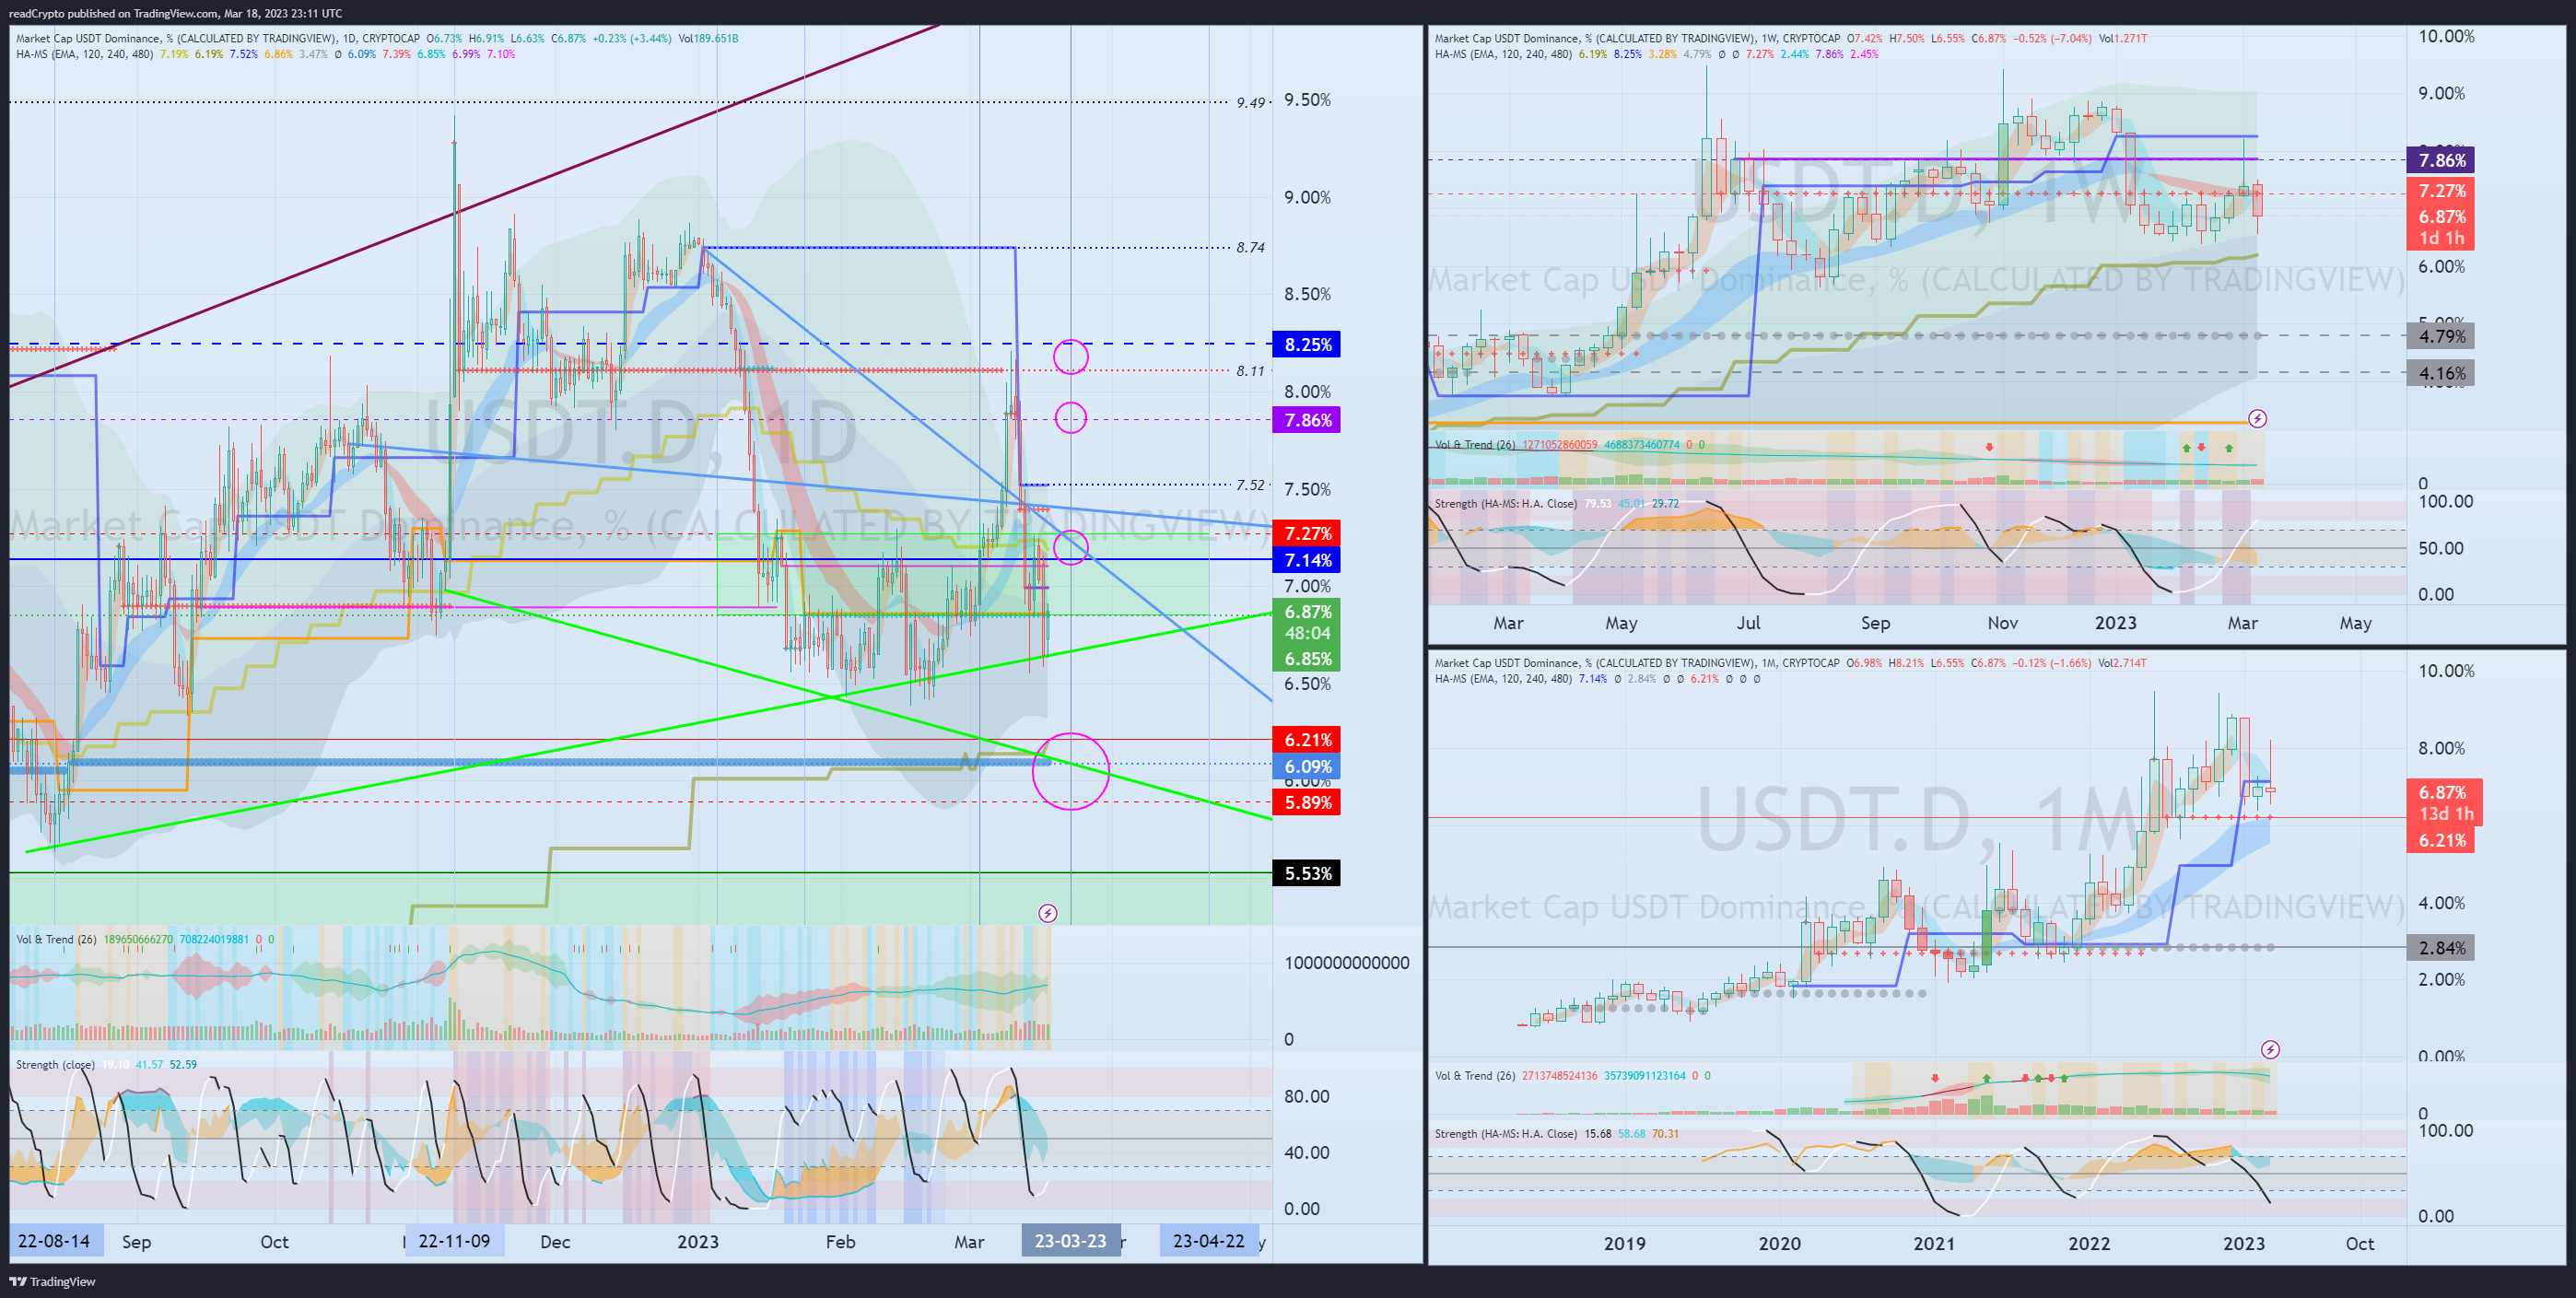Select the large magenta circle near 6.09%
The image size is (2576, 1298).
click(1070, 770)
